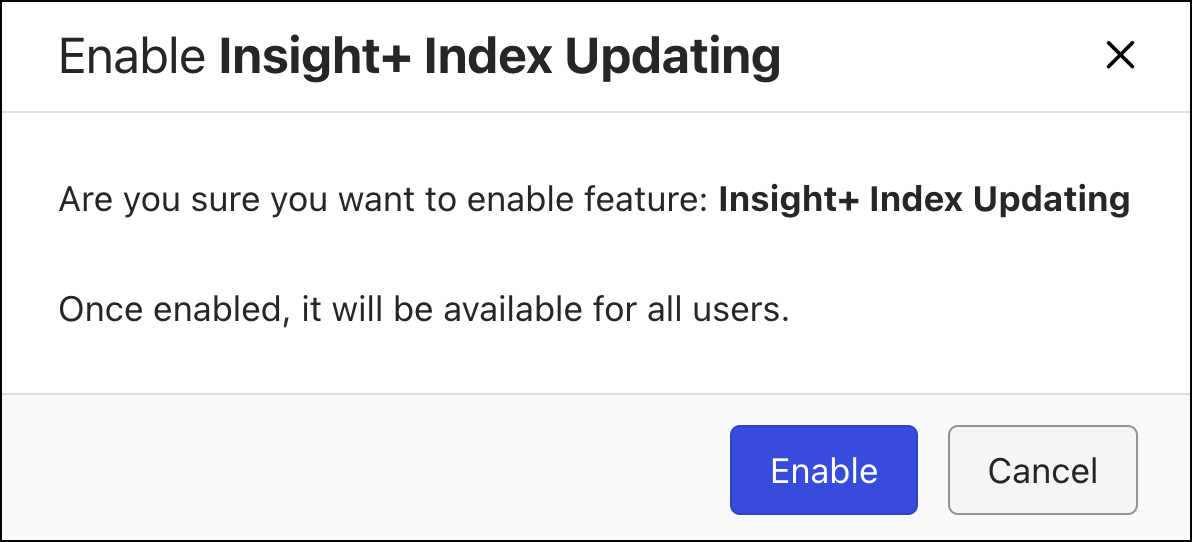Click bold "Updating" in the body text

tap(1052, 200)
